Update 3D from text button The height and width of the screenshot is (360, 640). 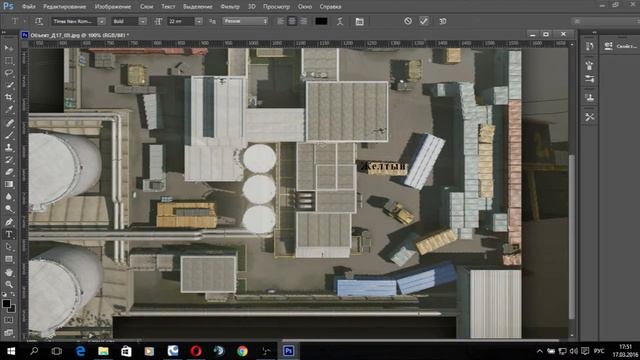point(443,21)
